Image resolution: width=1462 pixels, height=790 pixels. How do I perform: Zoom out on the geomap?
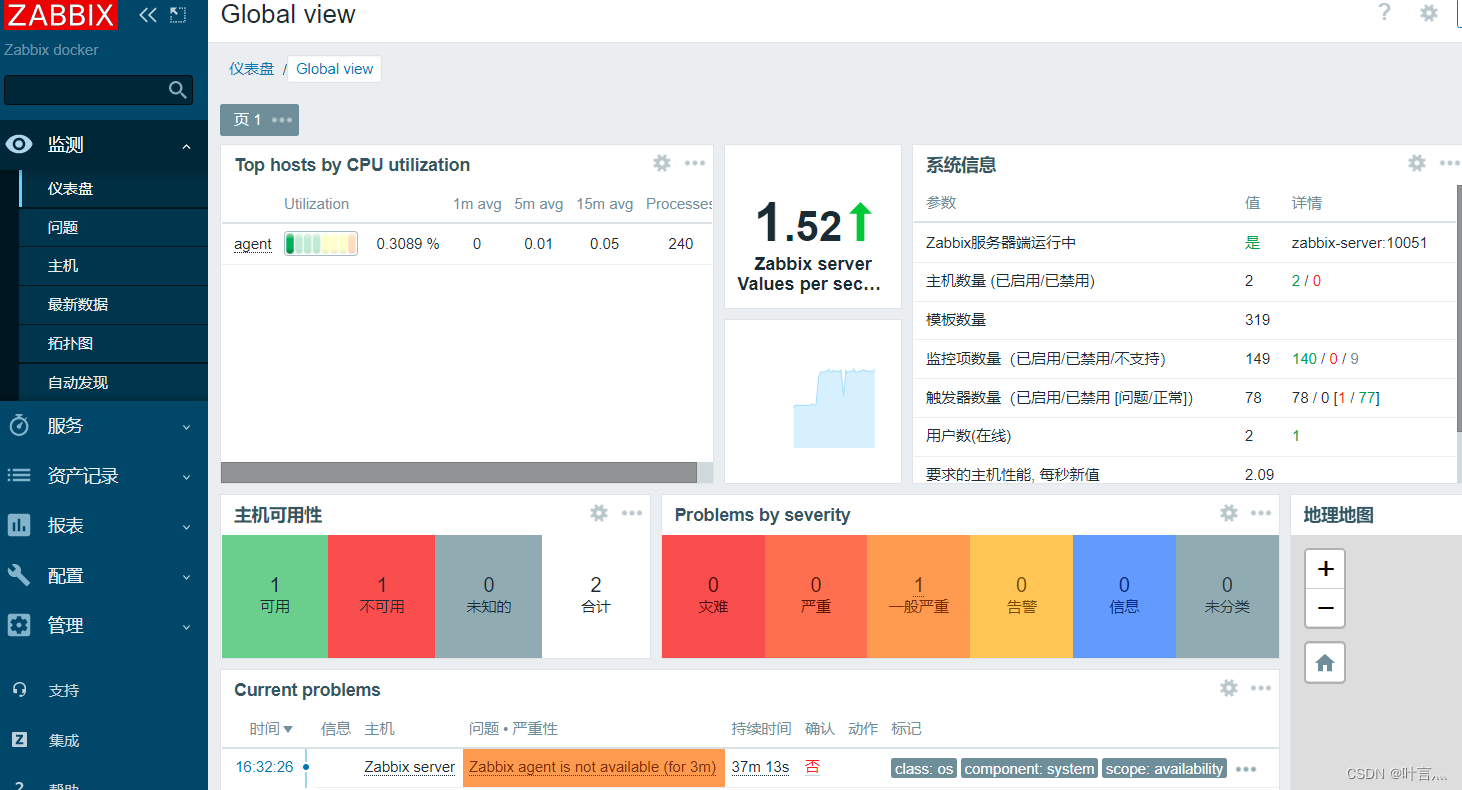pyautogui.click(x=1325, y=608)
